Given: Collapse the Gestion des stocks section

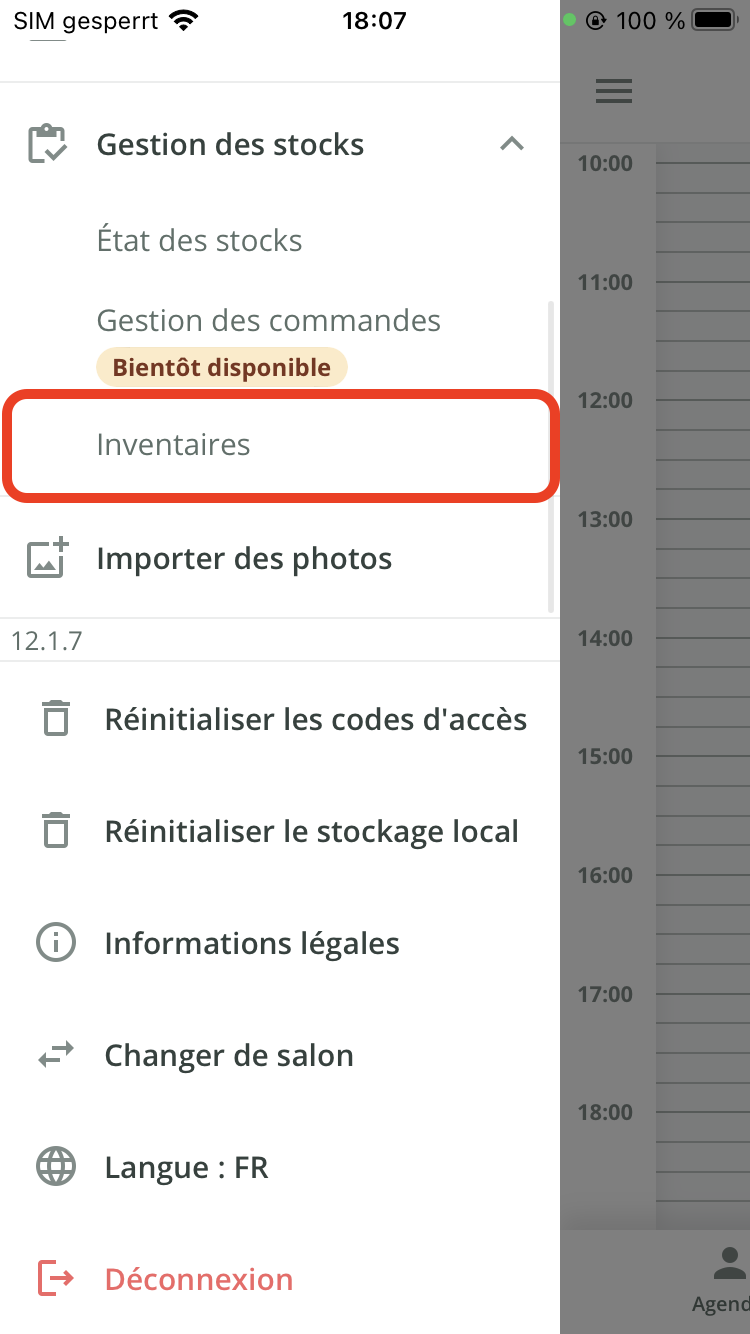Looking at the screenshot, I should pyautogui.click(x=512, y=144).
